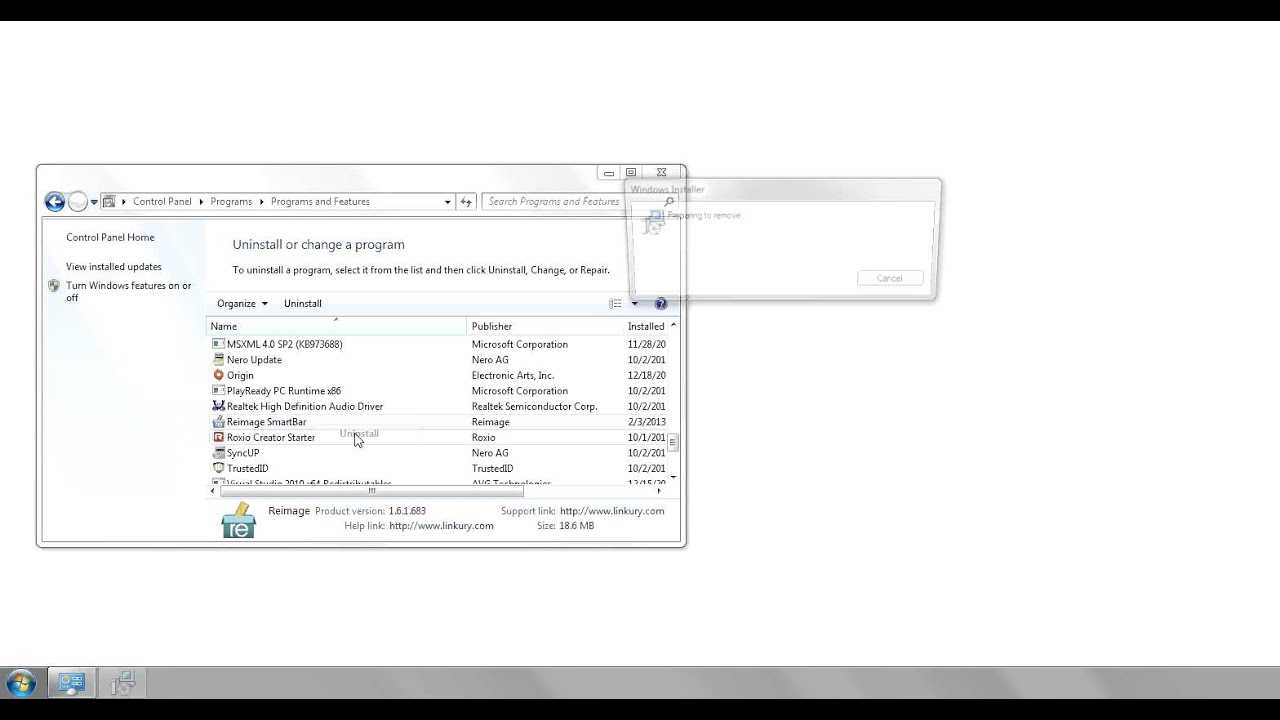Click the Origin program icon

(x=218, y=375)
